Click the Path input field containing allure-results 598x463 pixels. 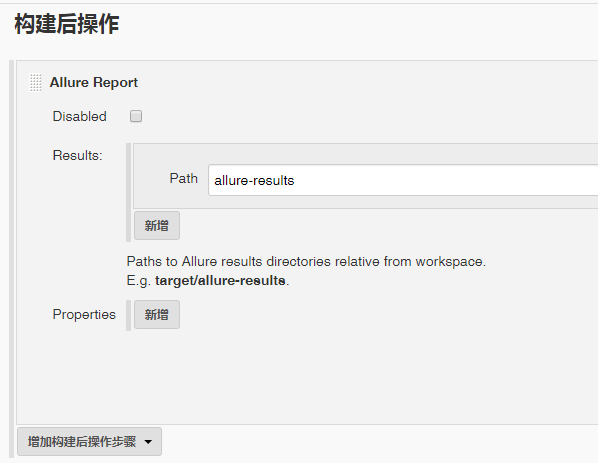pyautogui.click(x=403, y=180)
